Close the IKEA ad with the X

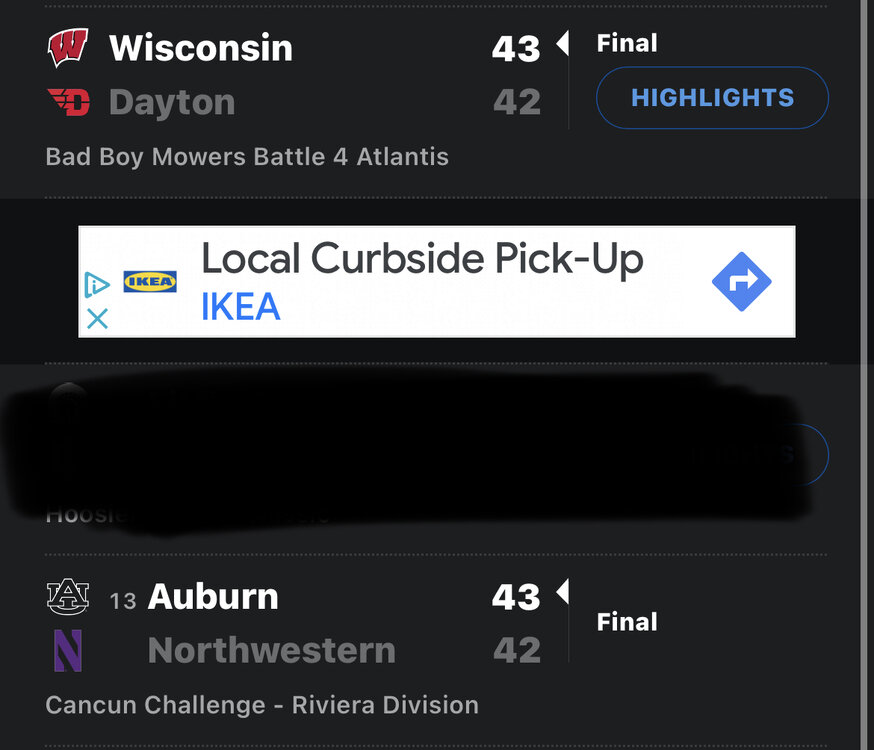tap(97, 319)
